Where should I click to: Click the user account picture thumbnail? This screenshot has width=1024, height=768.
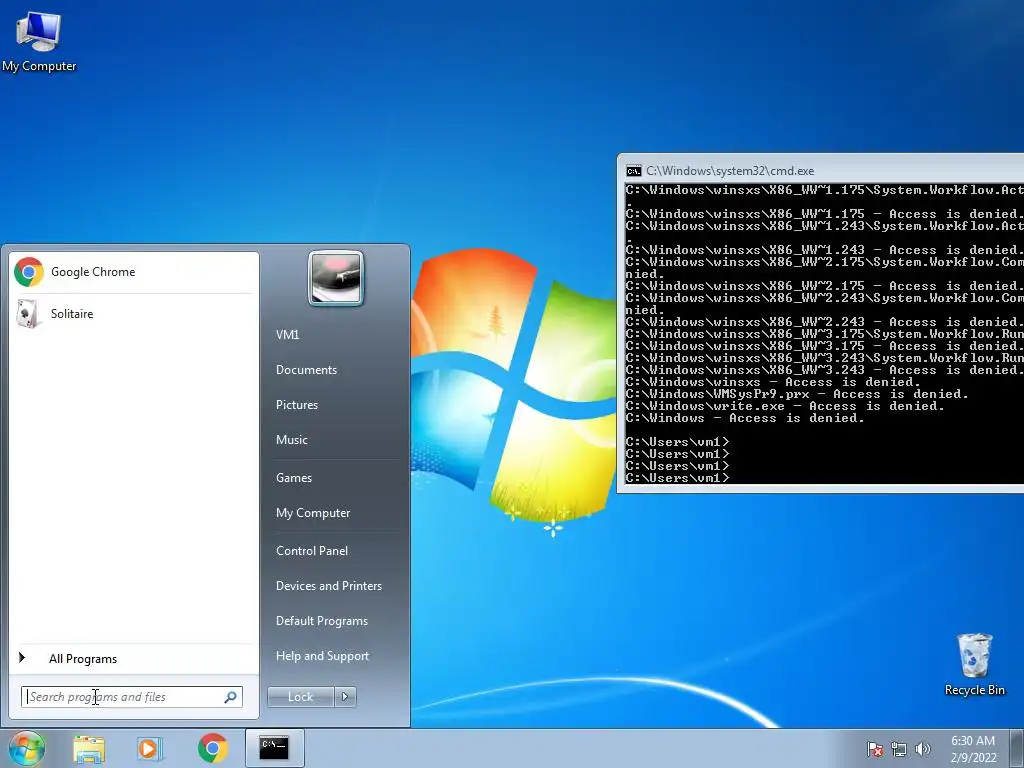click(x=336, y=278)
